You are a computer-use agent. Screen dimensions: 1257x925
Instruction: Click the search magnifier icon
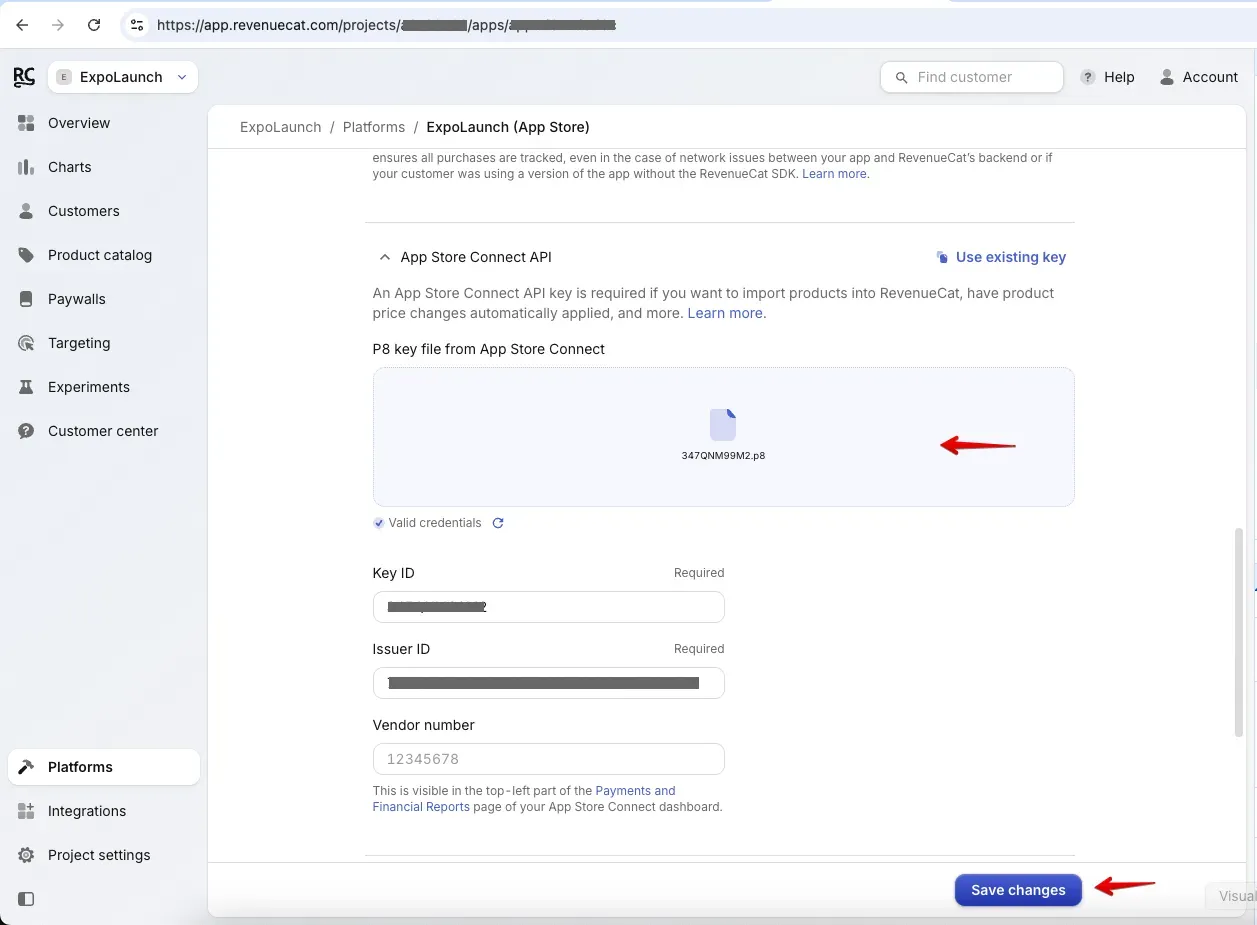pos(901,77)
